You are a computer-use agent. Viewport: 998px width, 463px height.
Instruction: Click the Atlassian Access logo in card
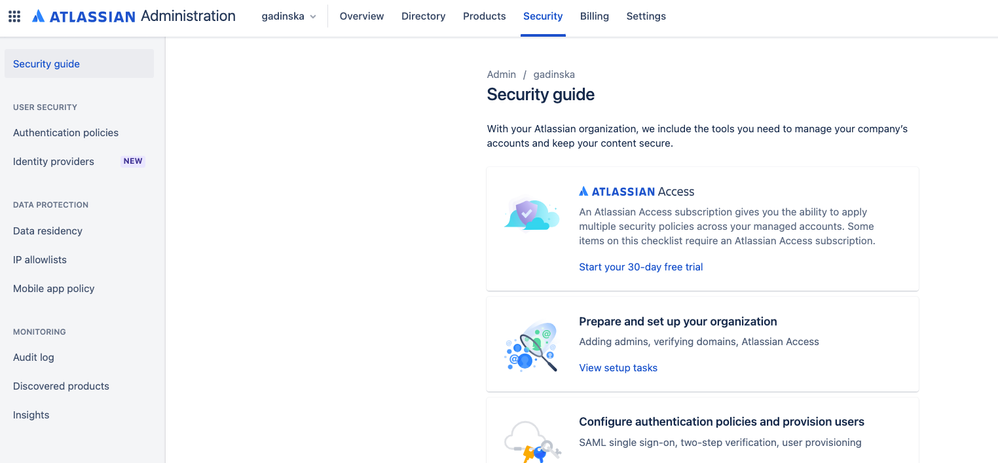point(636,191)
